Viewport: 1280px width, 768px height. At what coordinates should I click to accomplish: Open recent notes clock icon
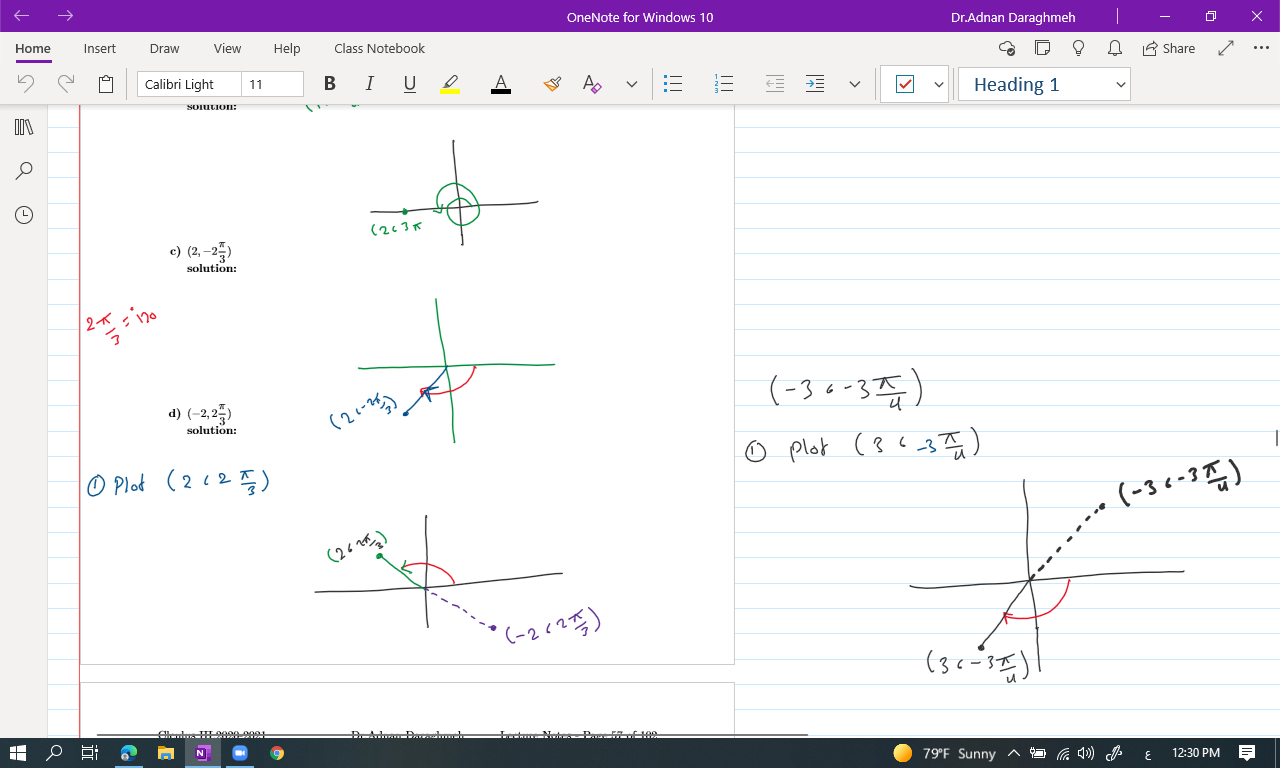click(24, 215)
